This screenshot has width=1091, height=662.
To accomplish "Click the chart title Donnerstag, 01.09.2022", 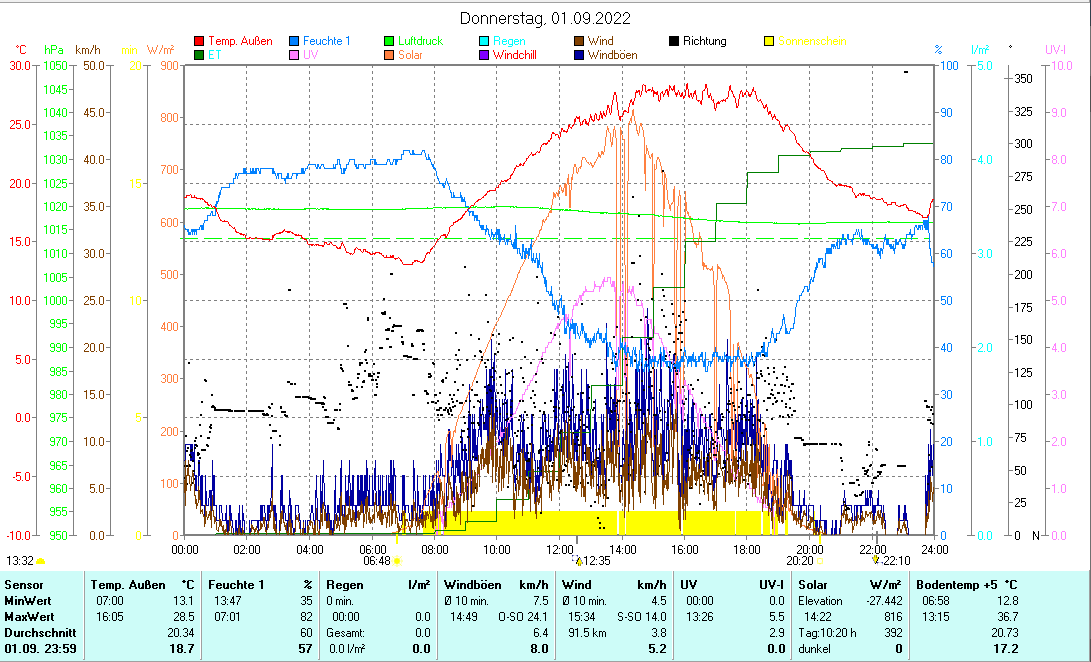I will [545, 19].
